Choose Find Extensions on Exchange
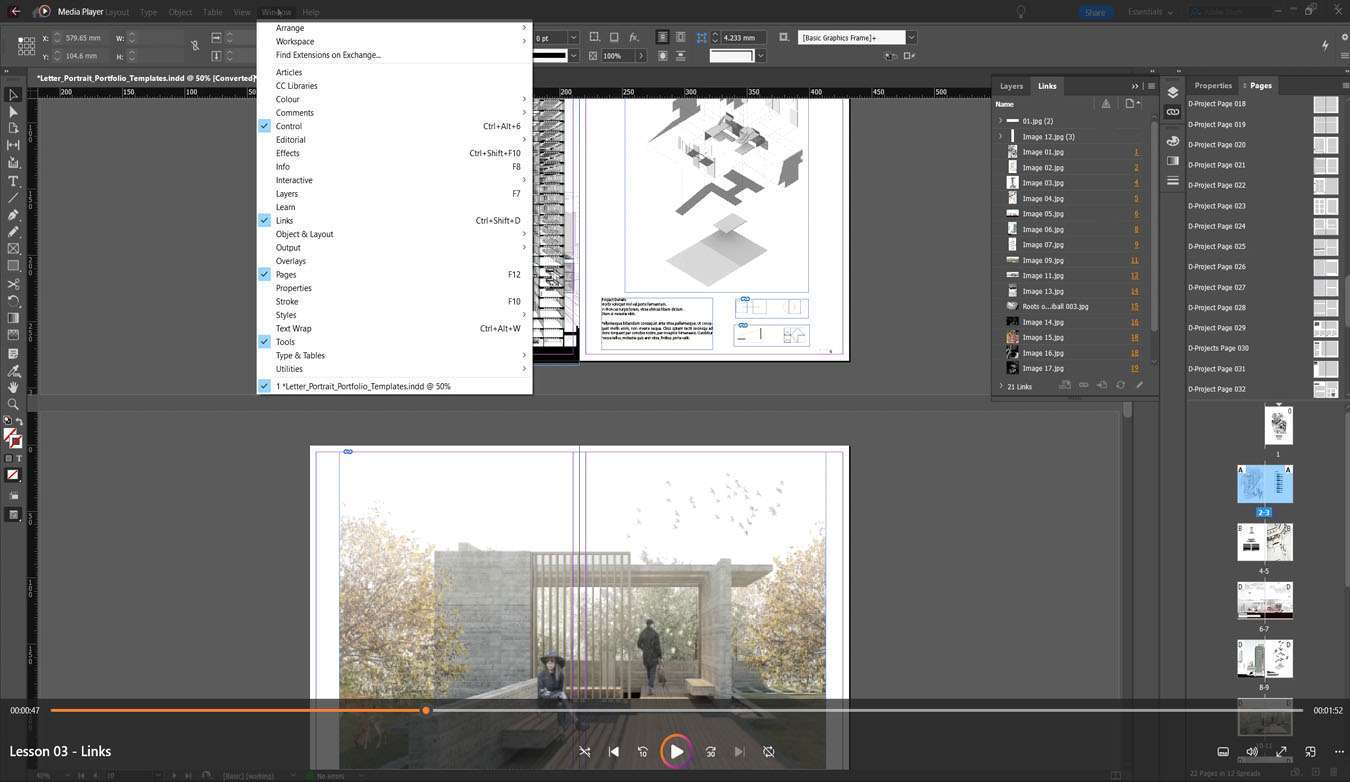Screen dimensions: 1350x782 tap(394, 55)
